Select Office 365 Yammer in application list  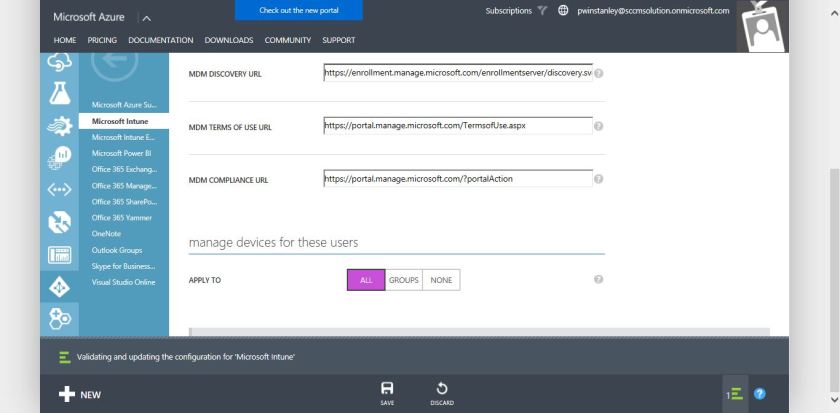click(x=124, y=217)
